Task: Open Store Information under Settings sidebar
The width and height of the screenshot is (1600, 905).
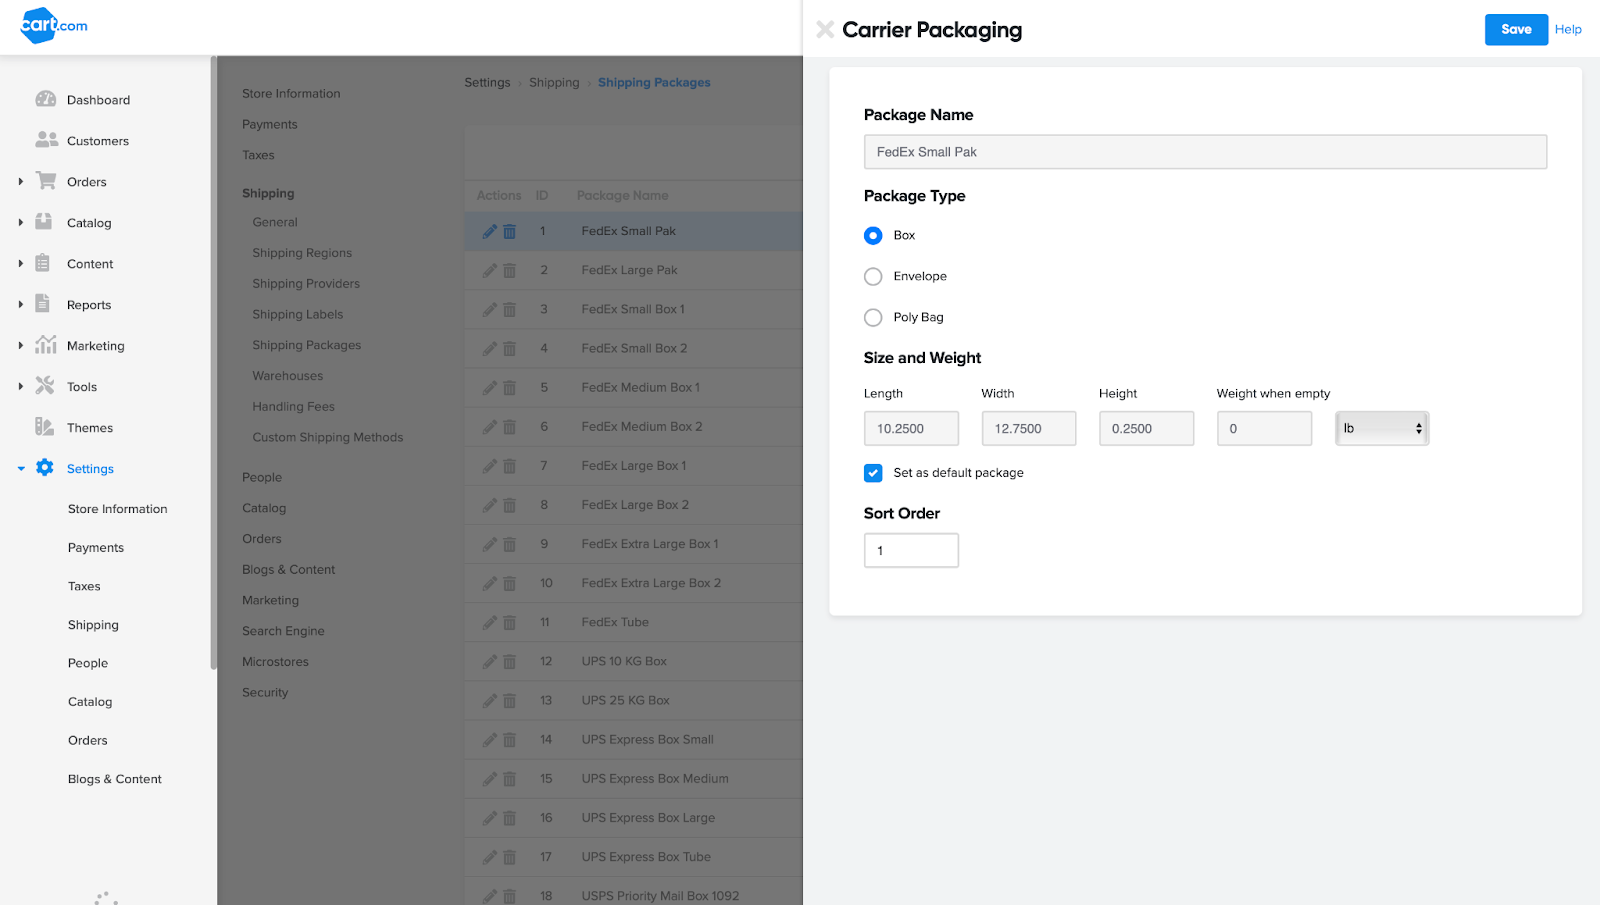Action: pos(118,509)
